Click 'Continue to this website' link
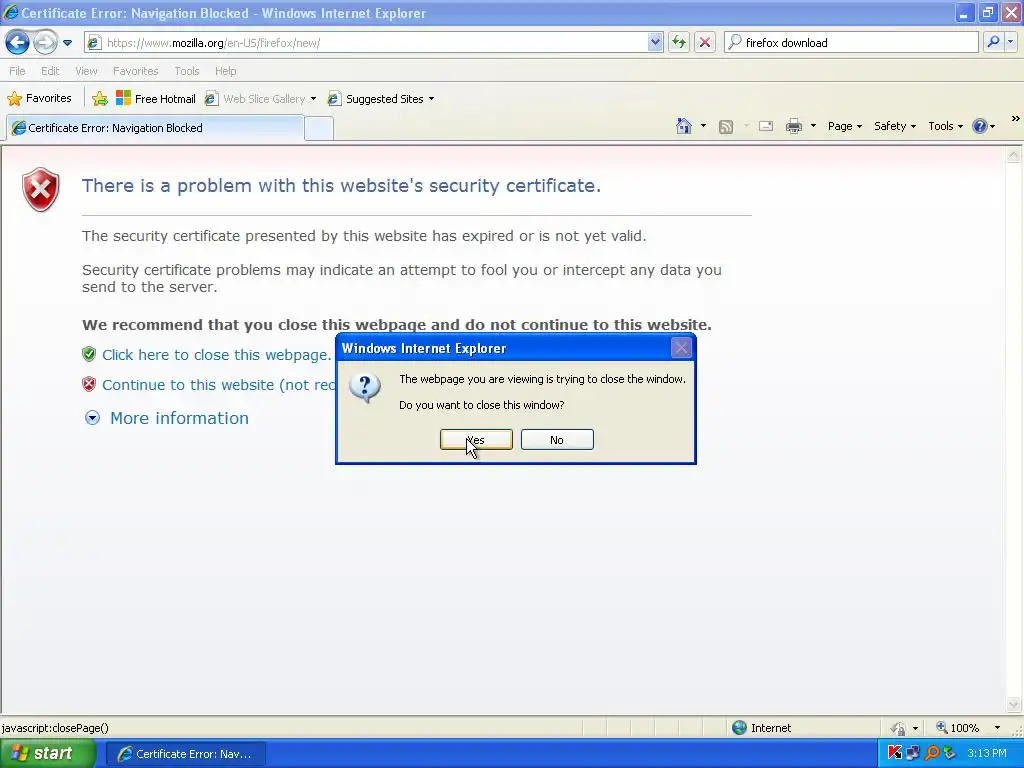This screenshot has width=1024, height=768. pos(218,385)
